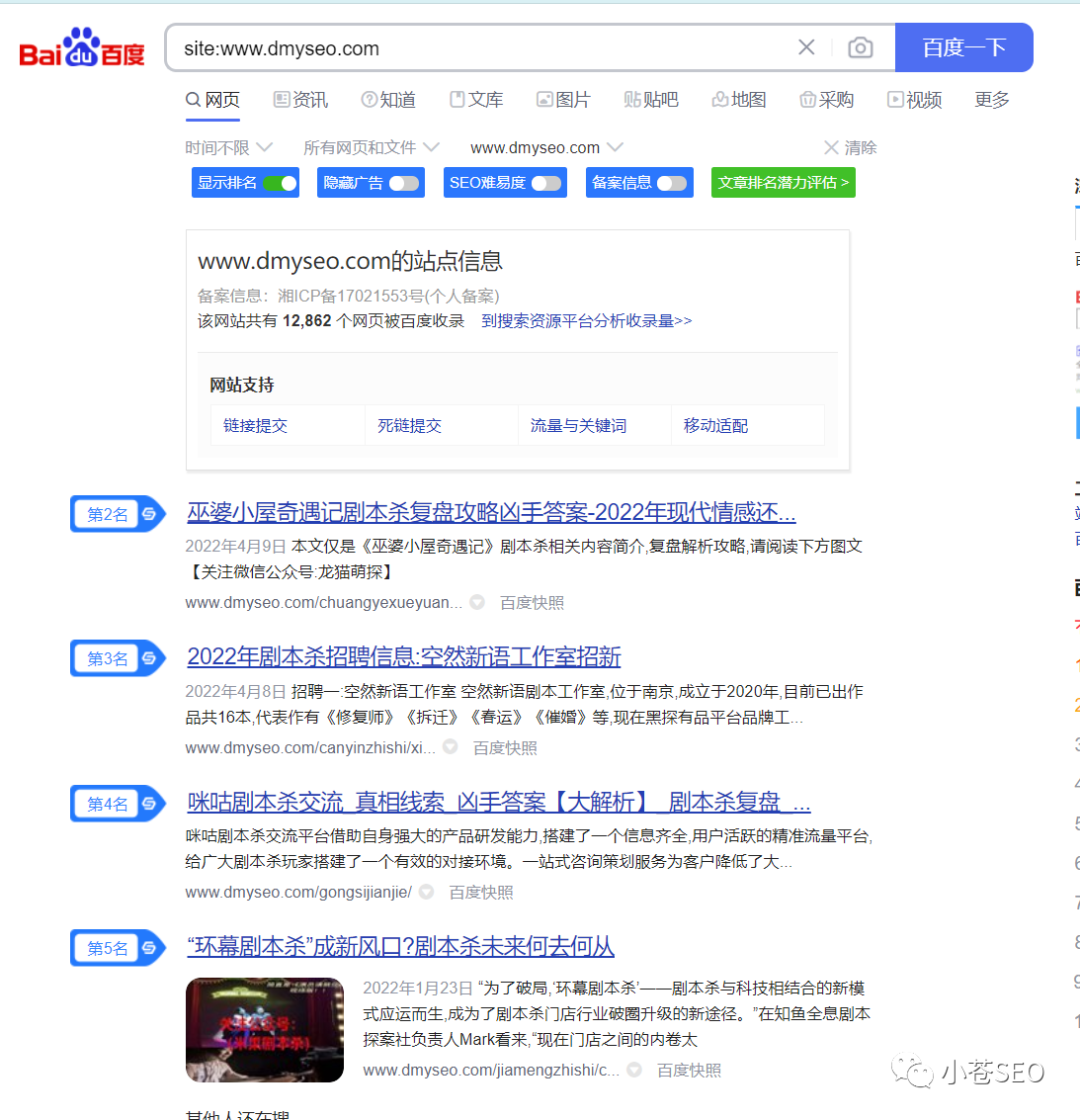Open result 巫婆小屋奇遇记剧本杀复盘攻略
The image size is (1080, 1120).
click(491, 512)
